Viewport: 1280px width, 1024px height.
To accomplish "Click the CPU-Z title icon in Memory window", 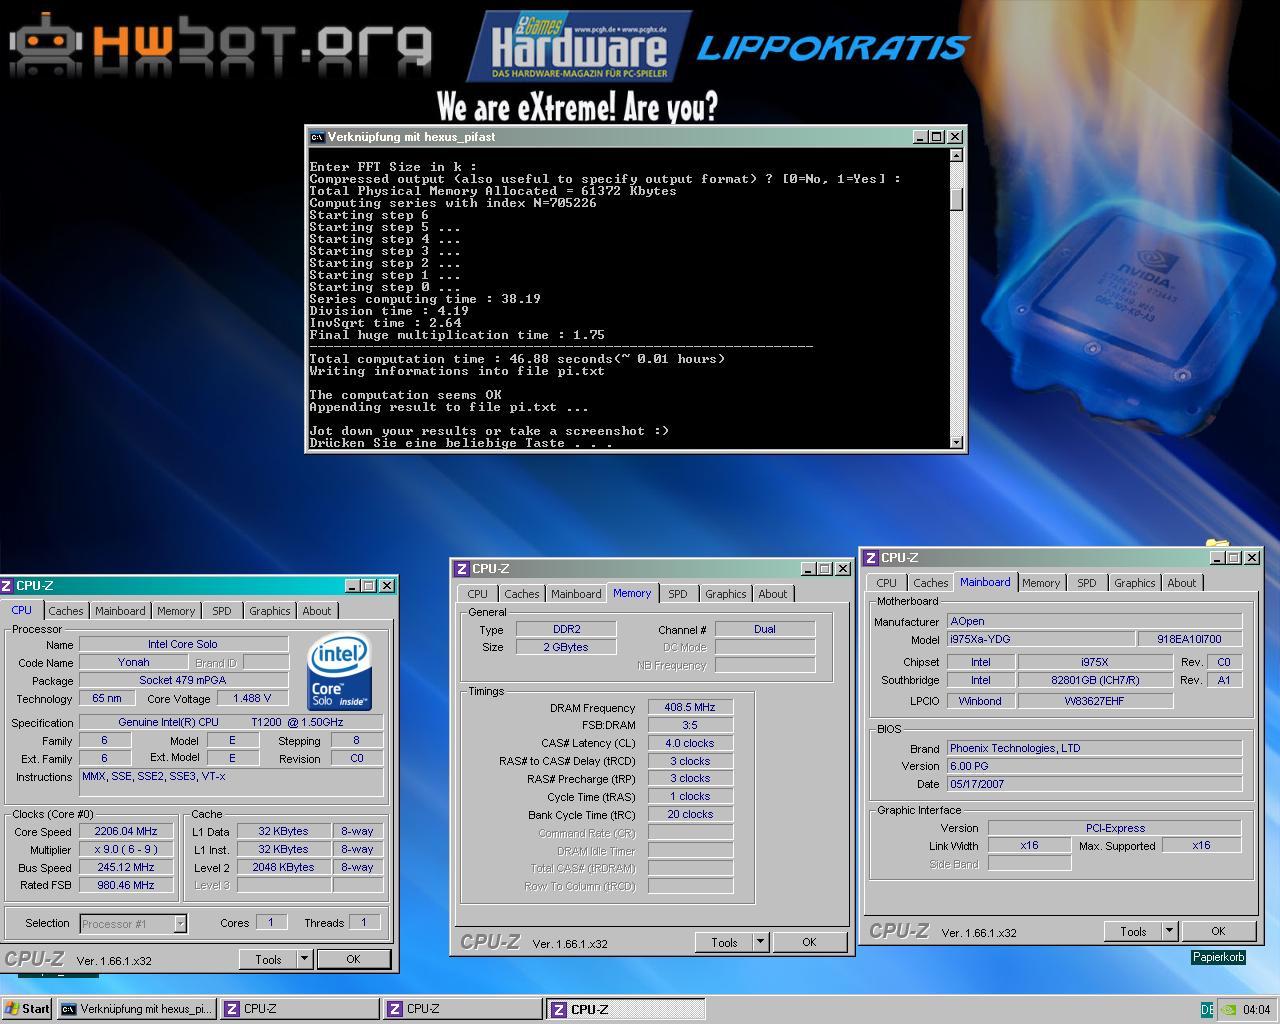I will coord(461,569).
